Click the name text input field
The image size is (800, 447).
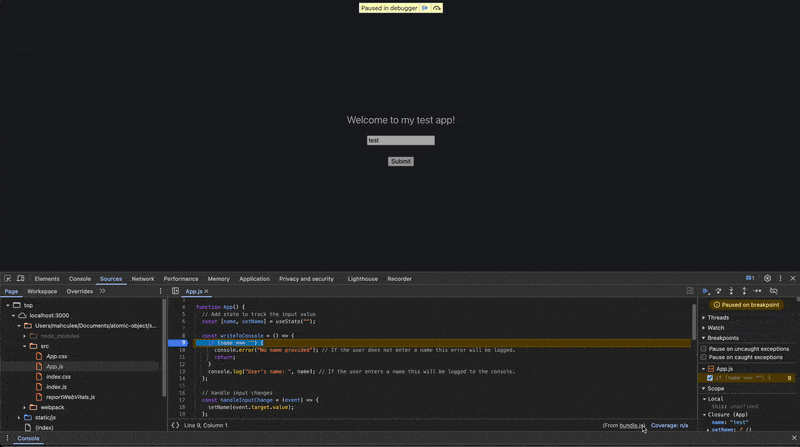tap(401, 140)
